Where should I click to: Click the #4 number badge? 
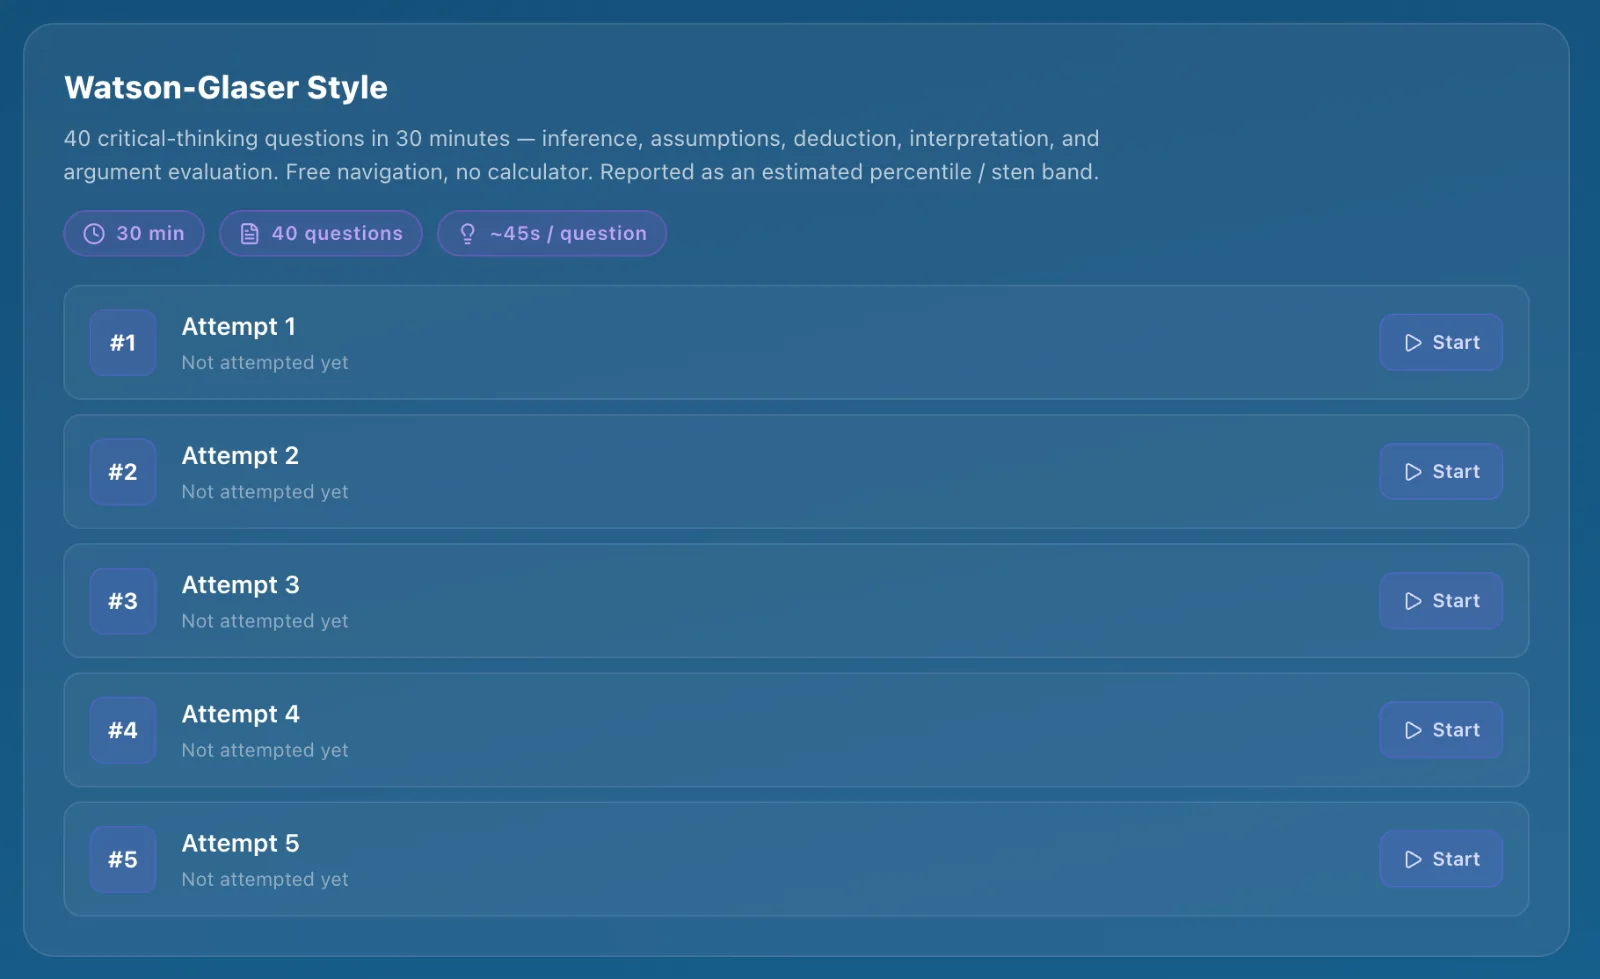(x=123, y=730)
